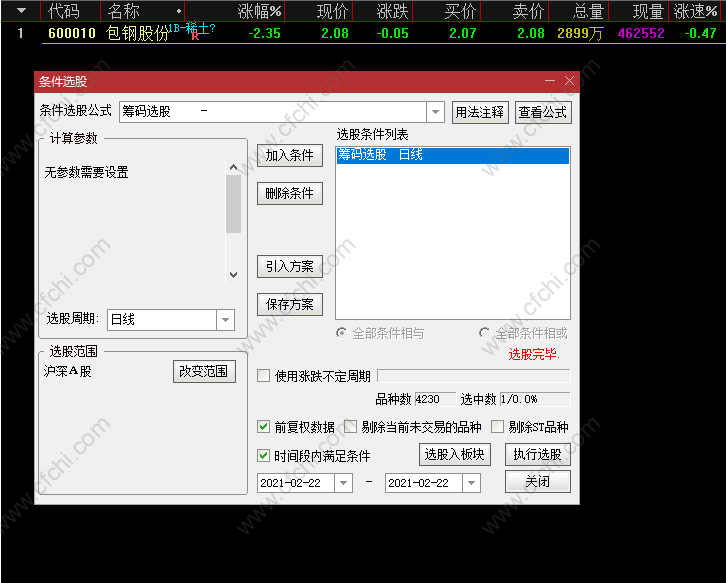The image size is (726, 583).
Task: Click the 计算参数 scrollbar thumb
Action: pos(233,204)
